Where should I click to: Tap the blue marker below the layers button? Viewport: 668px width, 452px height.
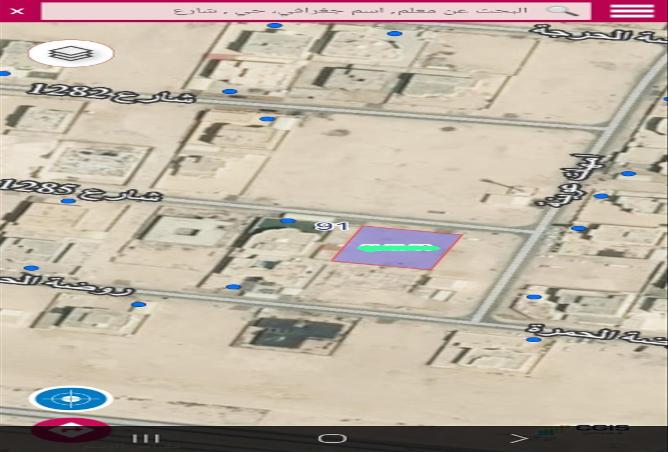coord(5,73)
